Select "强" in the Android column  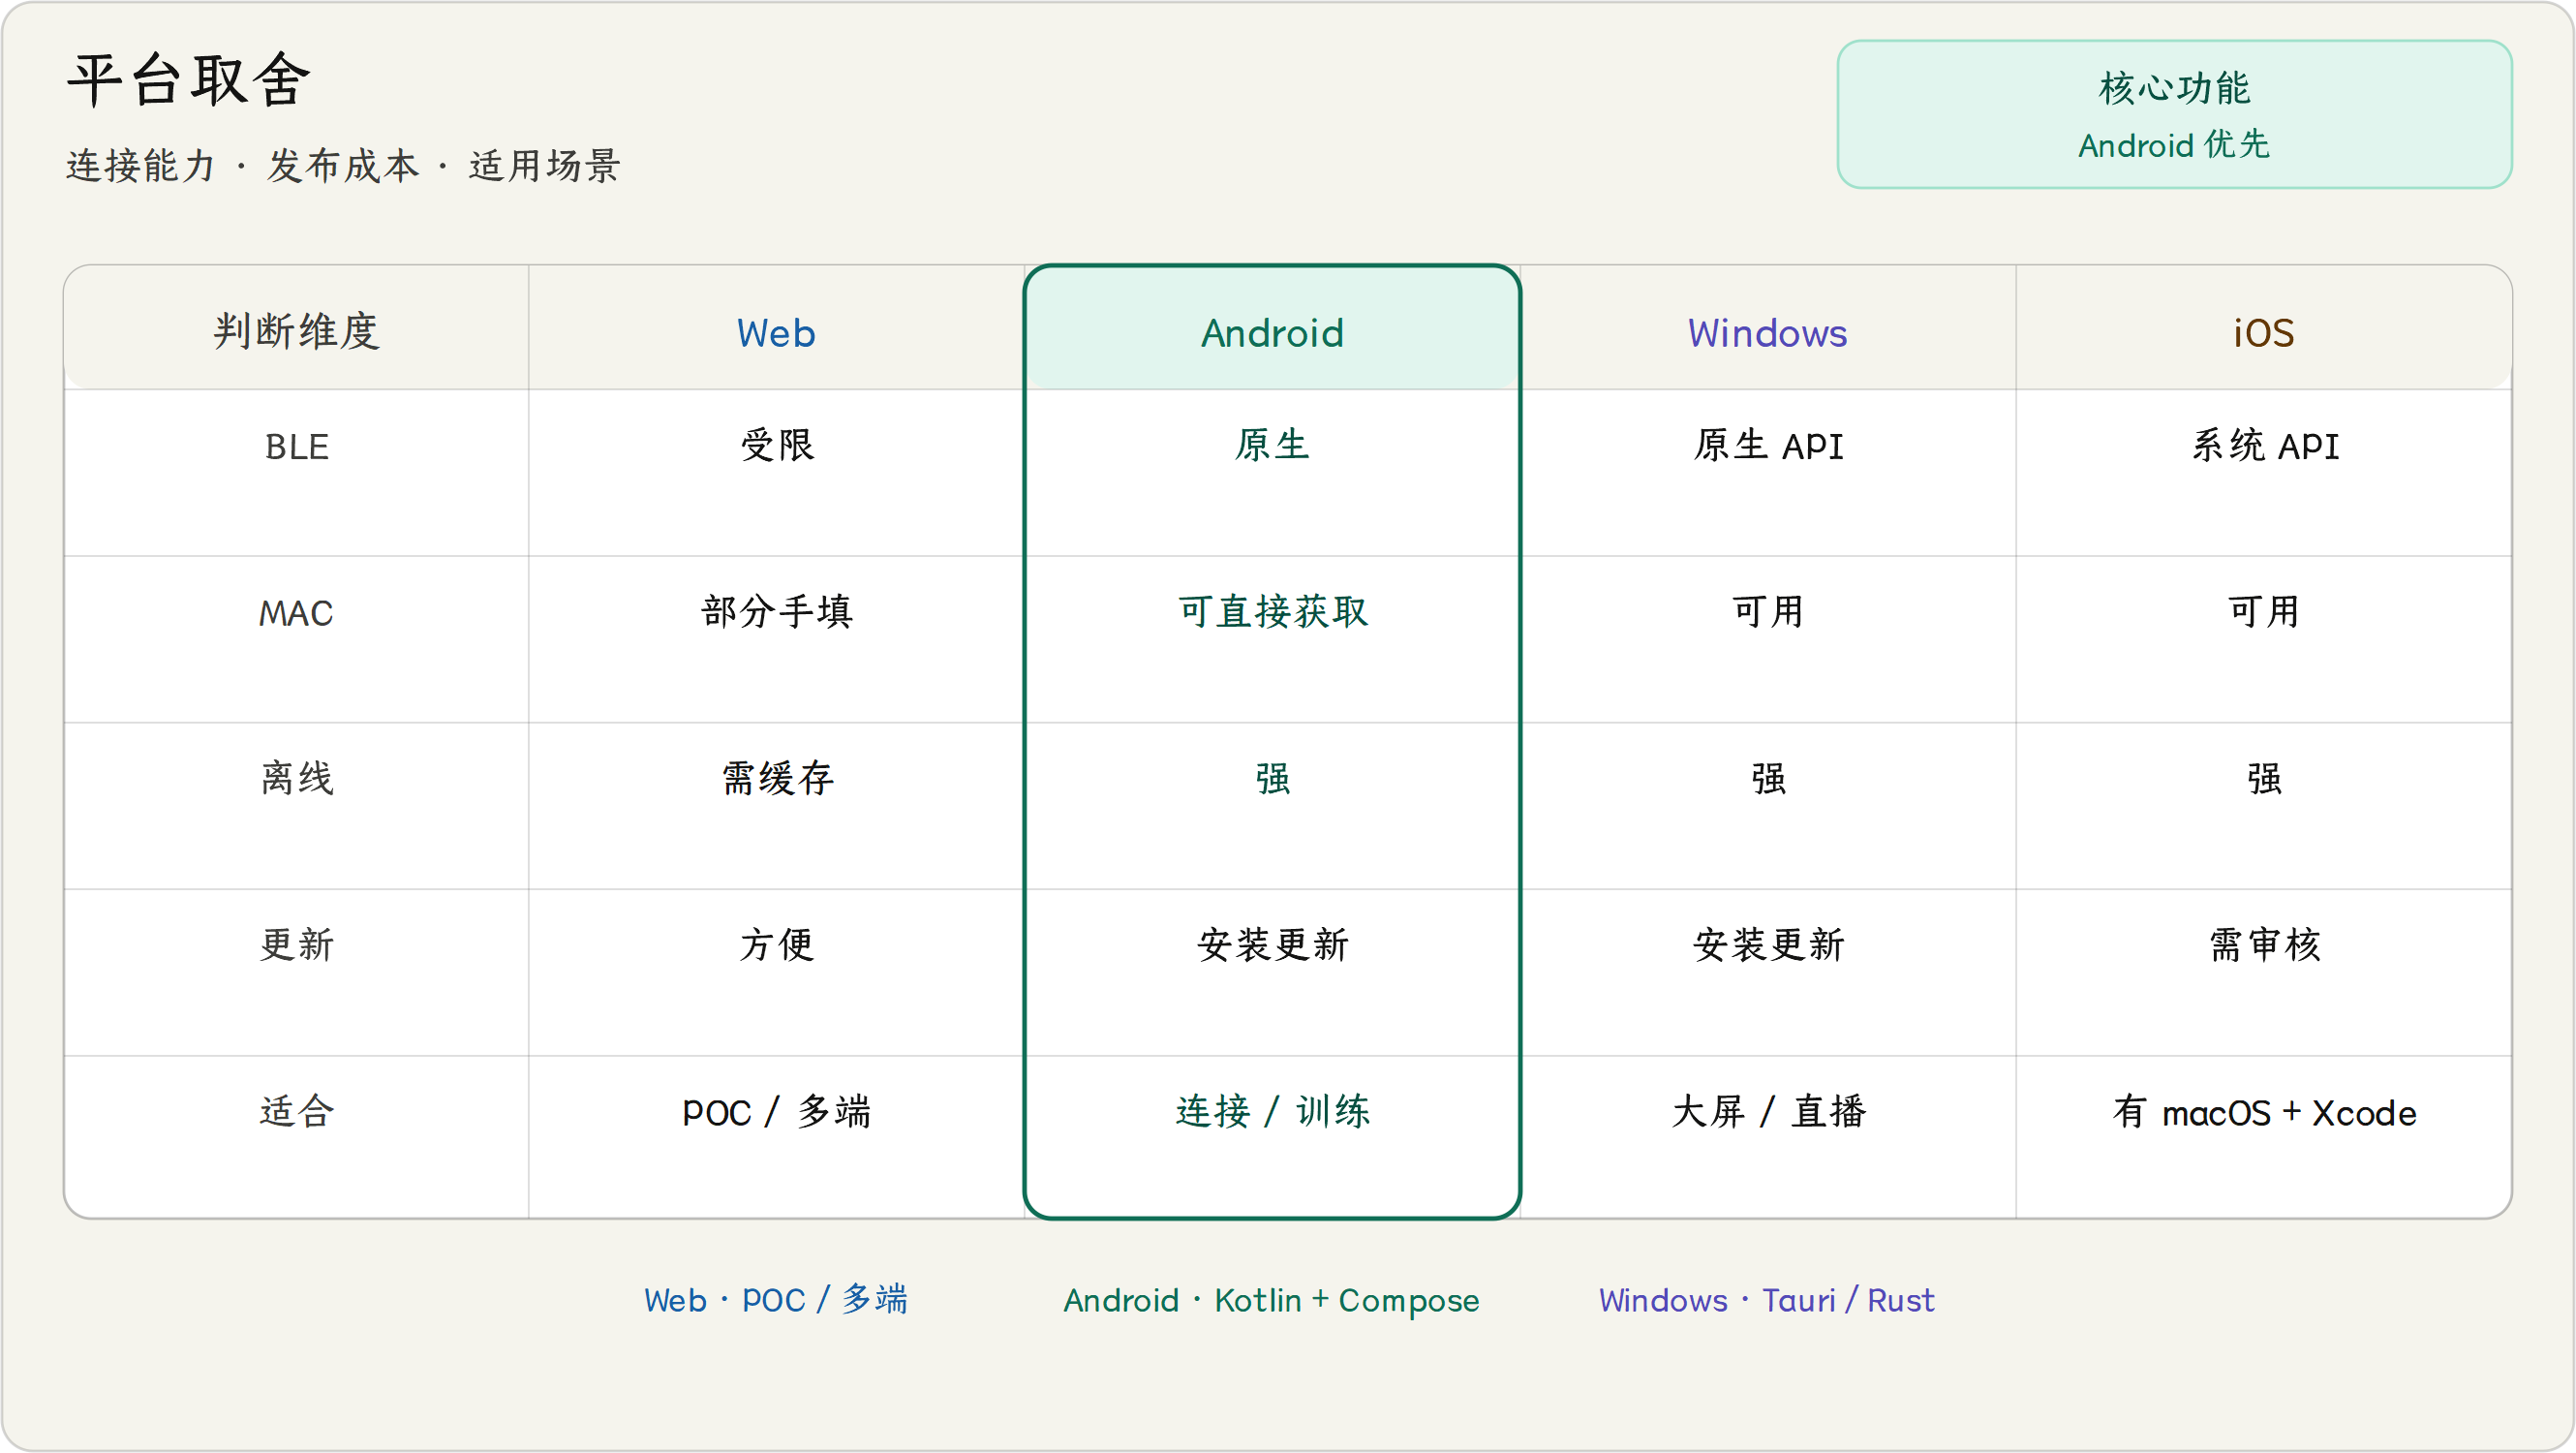[x=1272, y=778]
